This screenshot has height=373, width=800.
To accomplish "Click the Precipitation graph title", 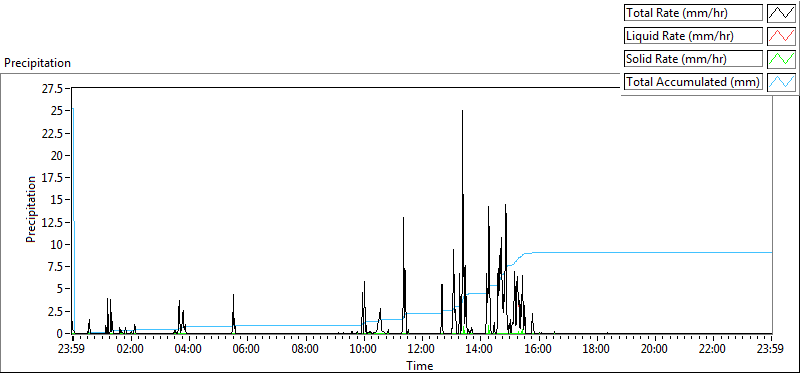I will [37, 63].
